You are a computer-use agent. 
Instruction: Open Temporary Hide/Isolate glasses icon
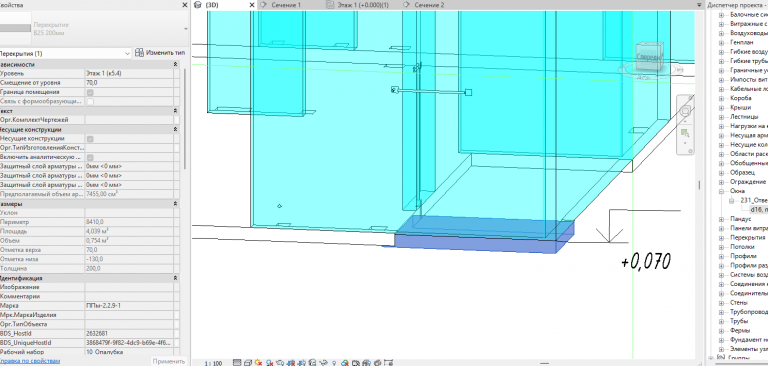[x=324, y=363]
